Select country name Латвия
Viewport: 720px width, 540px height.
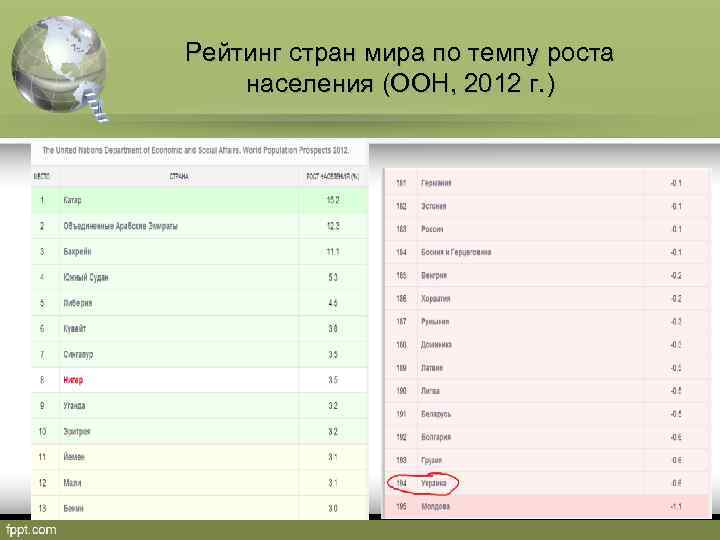coord(432,368)
